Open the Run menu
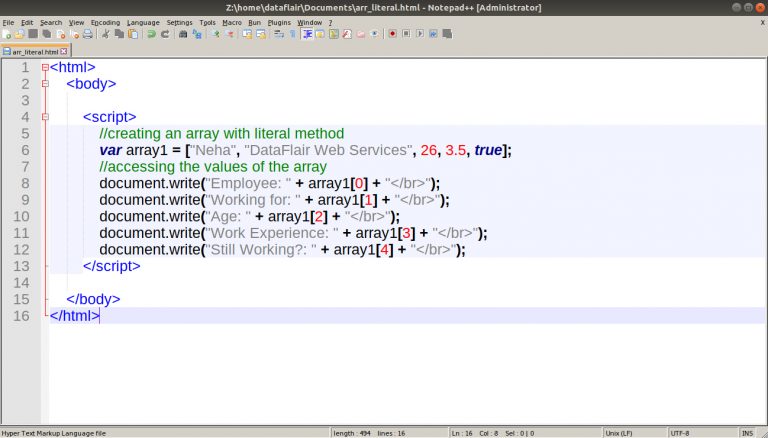The width and height of the screenshot is (768, 438). [x=254, y=23]
